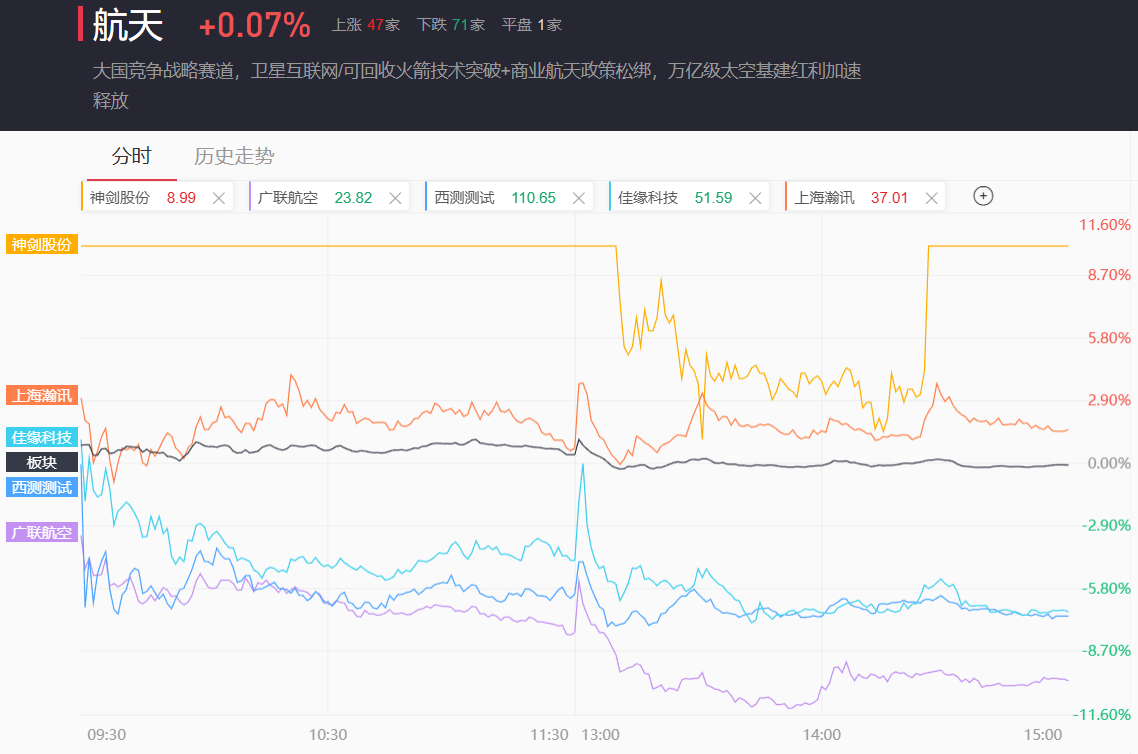Toggle the blue 西测测试 line label
Image resolution: width=1138 pixels, height=754 pixels.
41,487
